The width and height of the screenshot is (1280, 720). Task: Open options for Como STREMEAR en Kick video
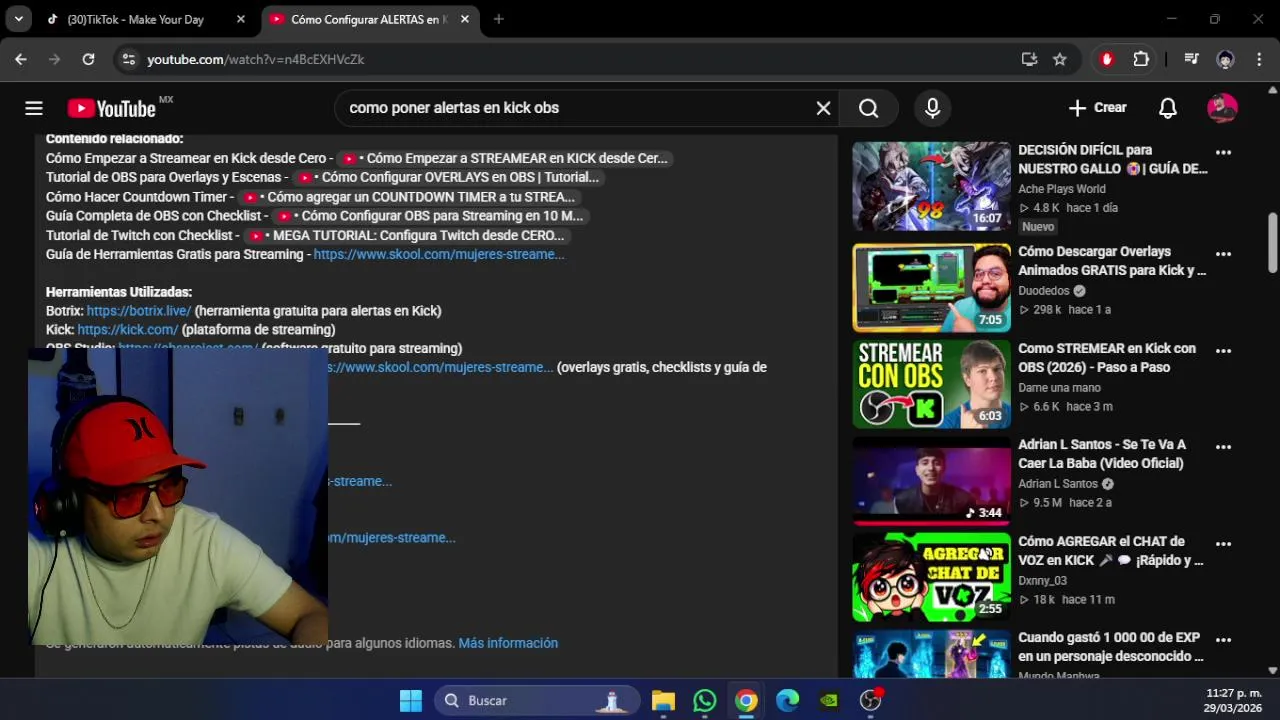click(1223, 352)
